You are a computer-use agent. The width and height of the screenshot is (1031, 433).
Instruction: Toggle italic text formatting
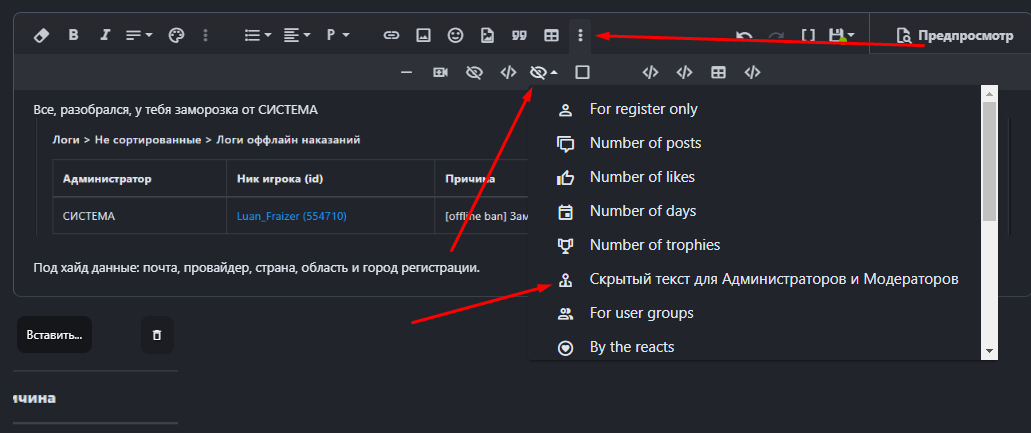104,35
